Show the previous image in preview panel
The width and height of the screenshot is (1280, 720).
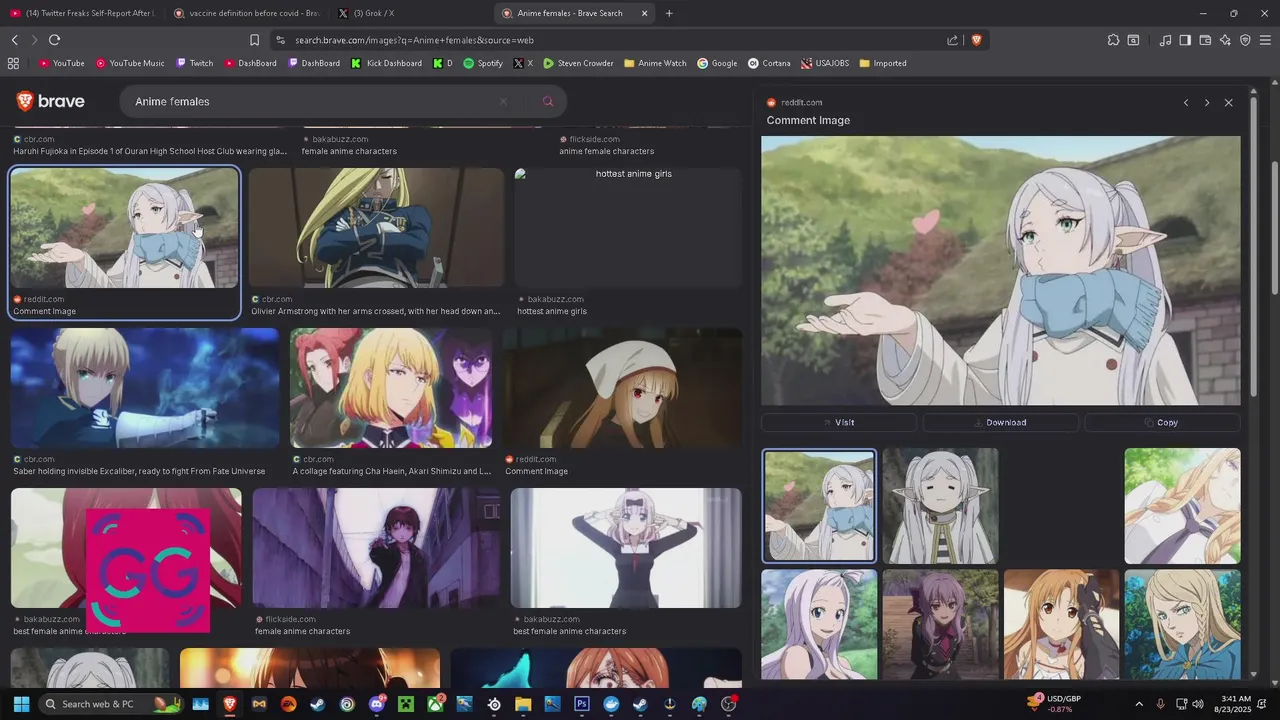pyautogui.click(x=1186, y=103)
